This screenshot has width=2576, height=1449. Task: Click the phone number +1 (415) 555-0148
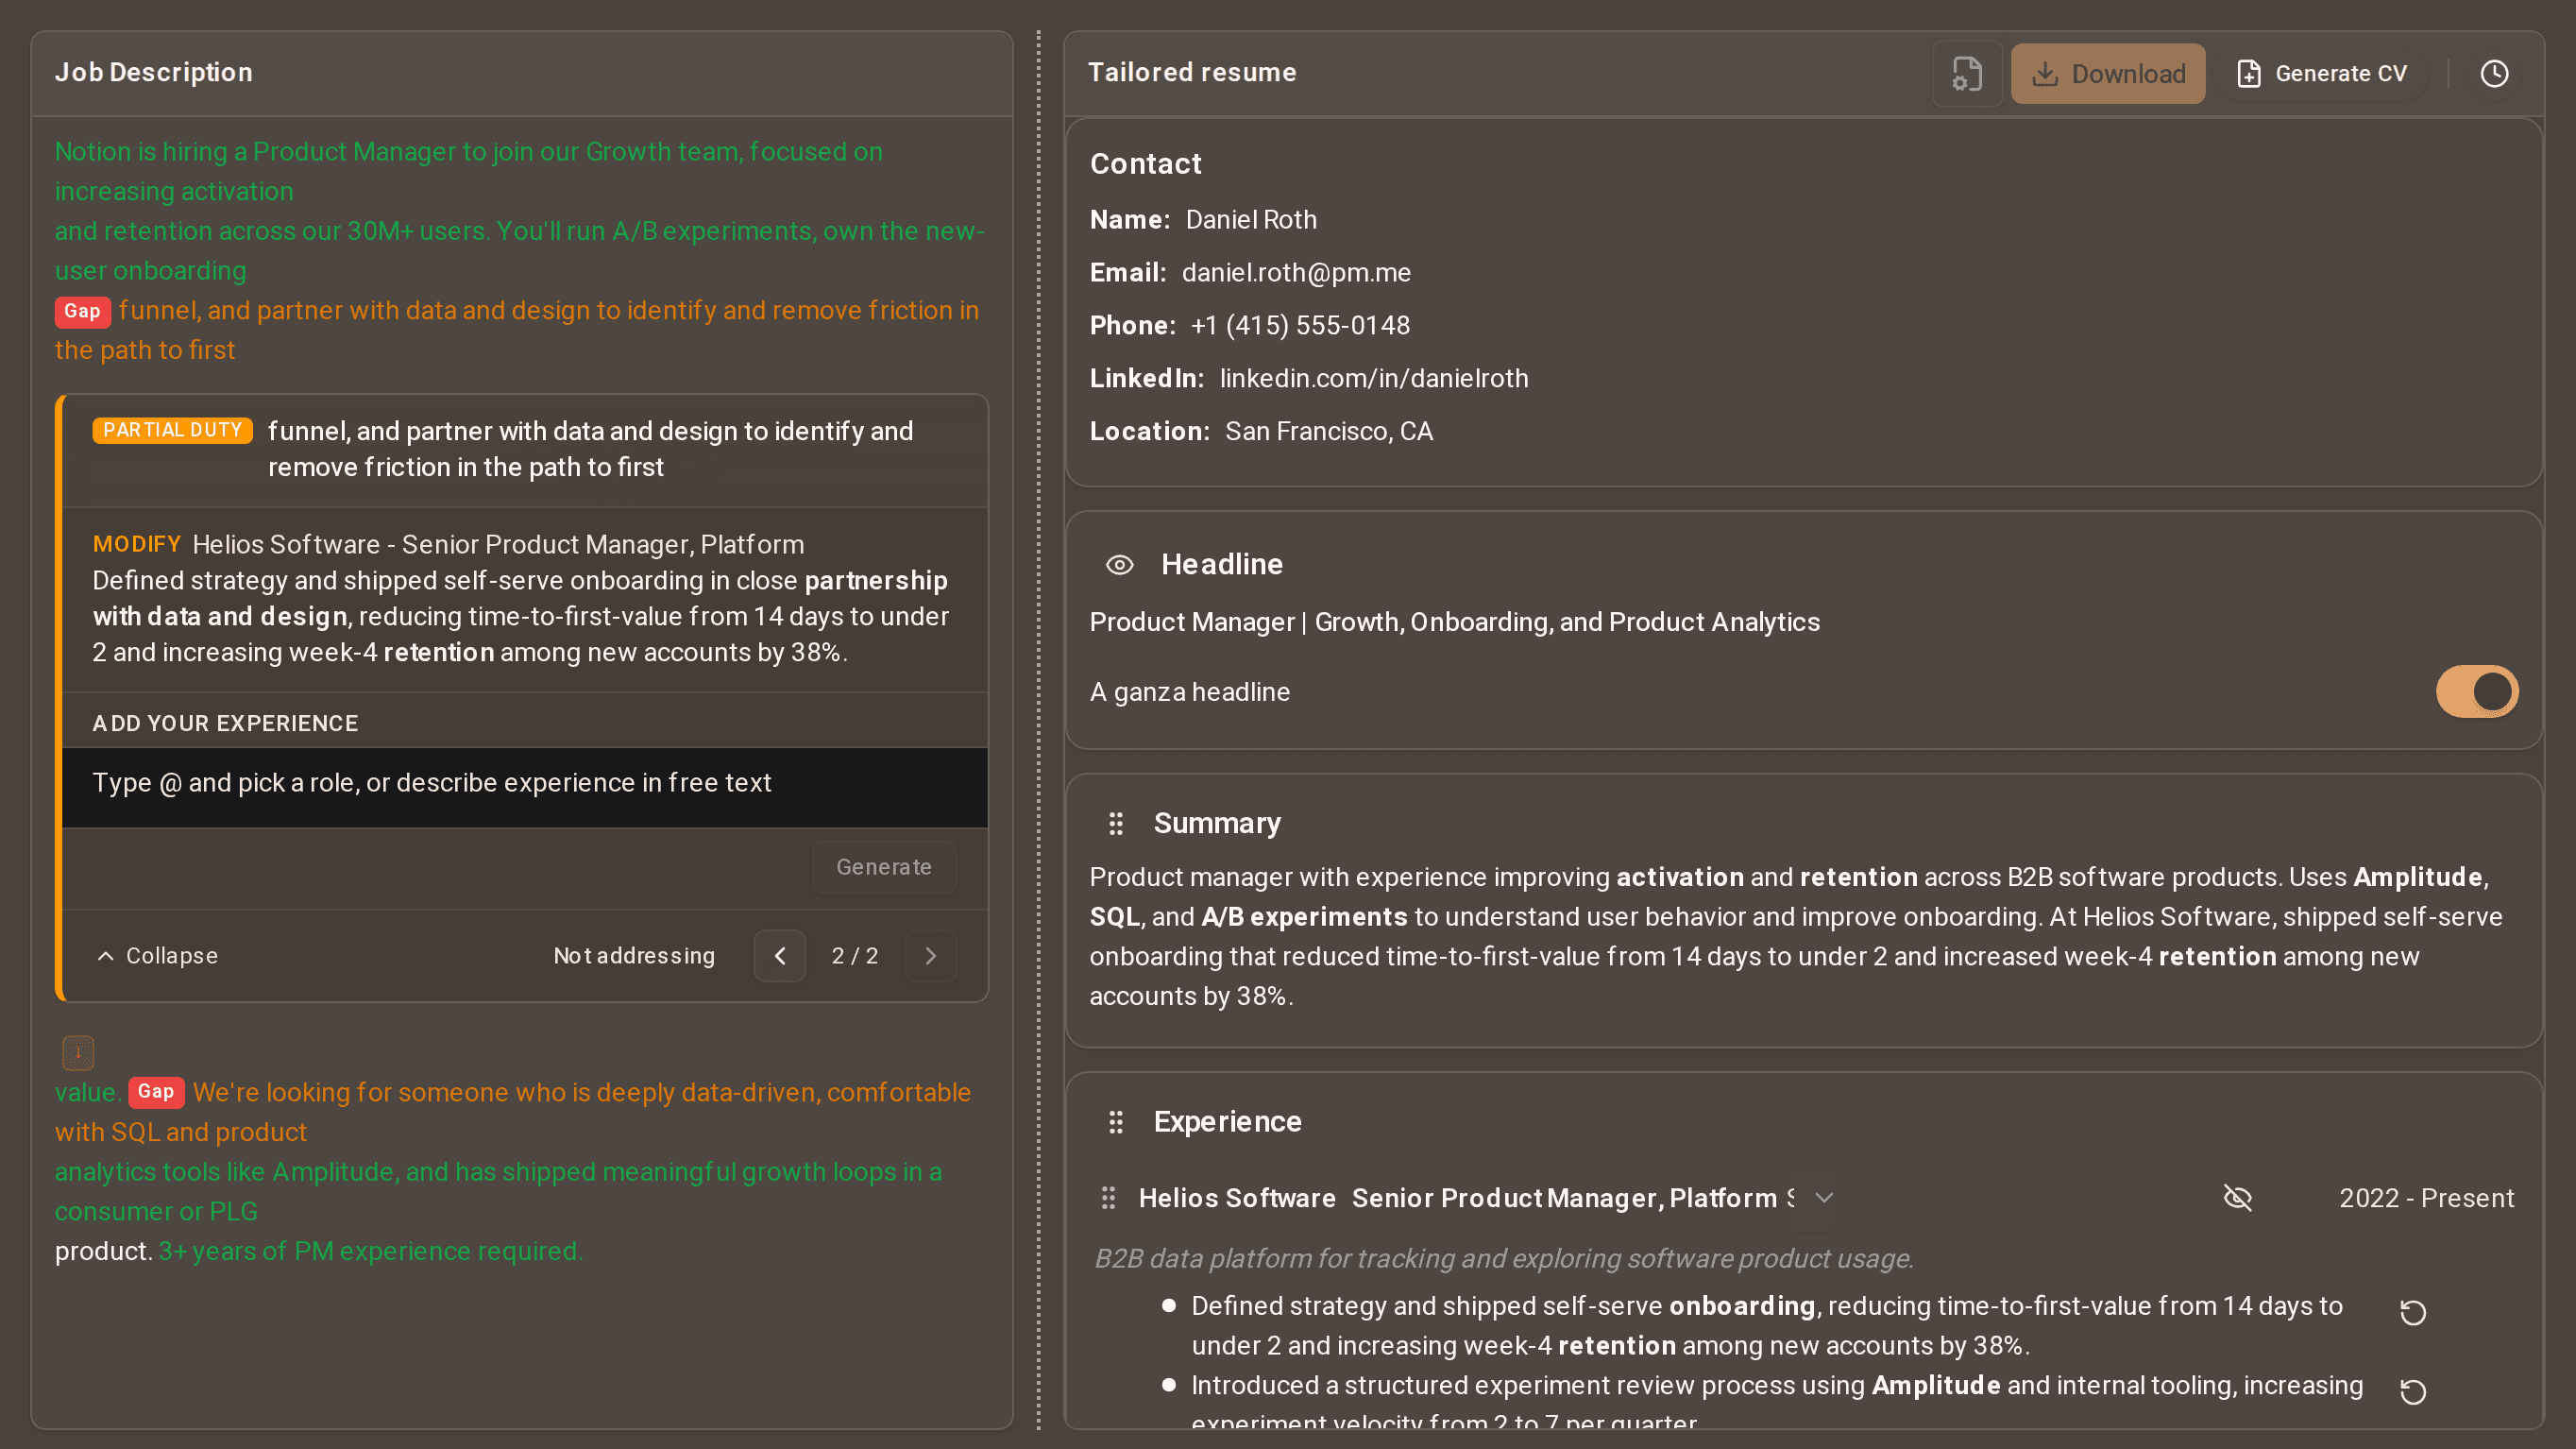(x=1300, y=325)
